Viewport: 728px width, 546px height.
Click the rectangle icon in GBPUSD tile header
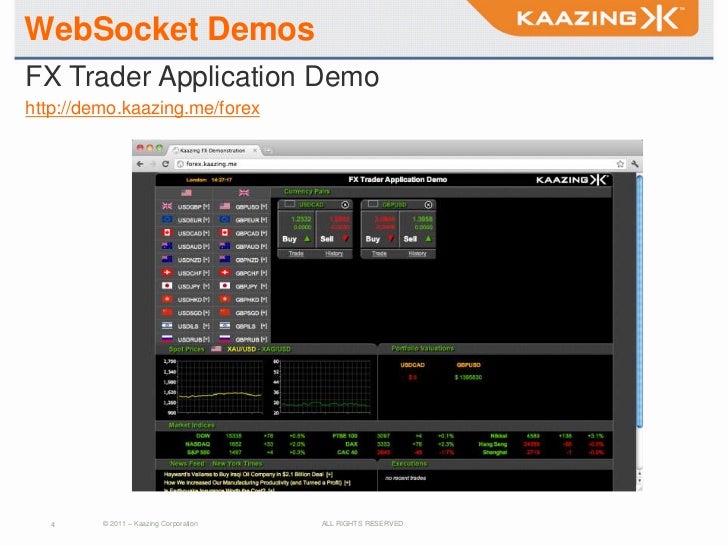[373, 204]
